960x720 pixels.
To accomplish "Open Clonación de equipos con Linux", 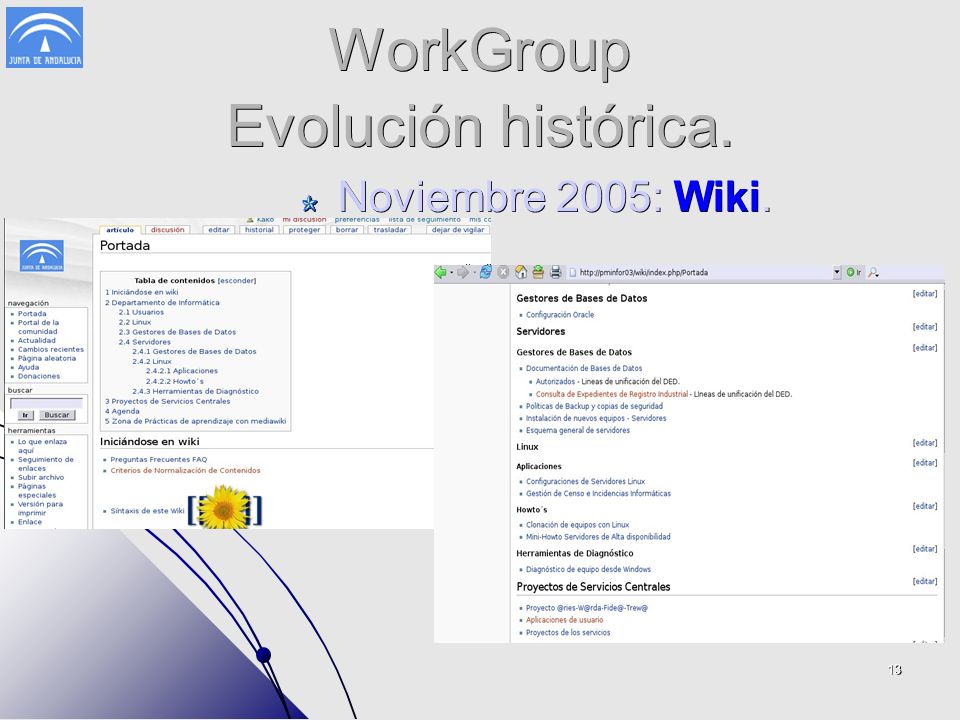I will [x=577, y=525].
